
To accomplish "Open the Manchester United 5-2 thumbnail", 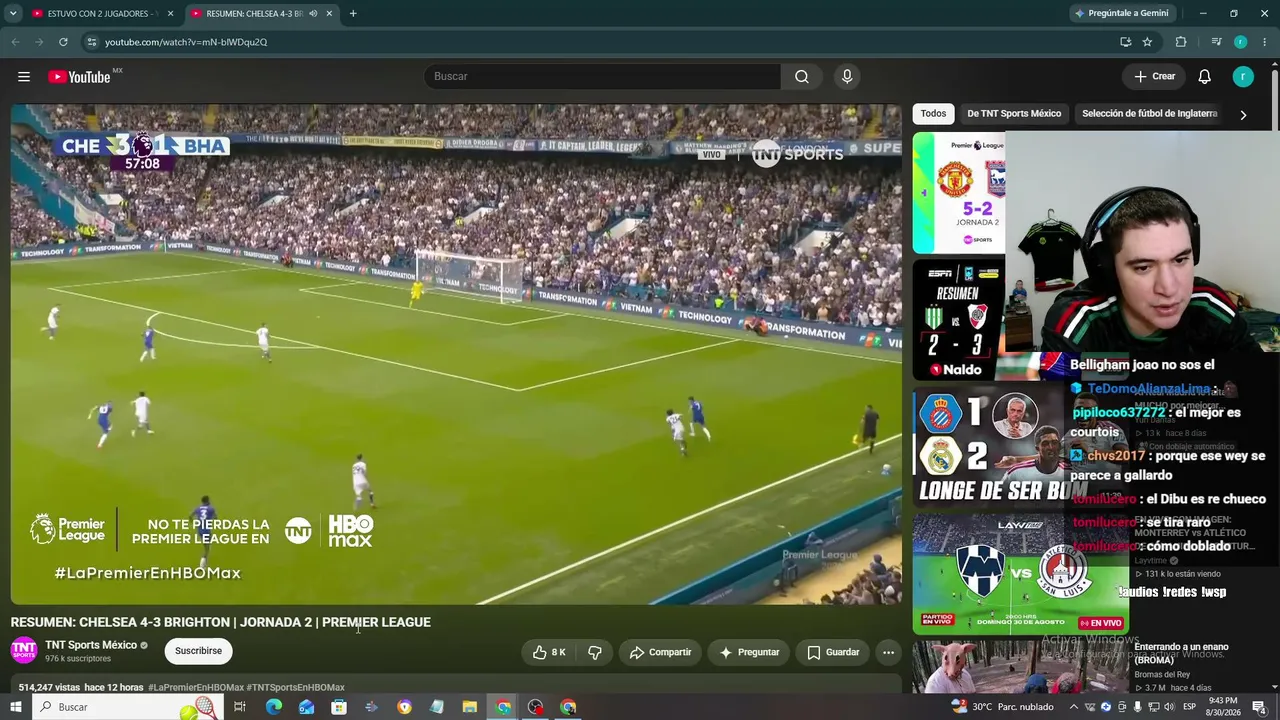I will [x=959, y=193].
